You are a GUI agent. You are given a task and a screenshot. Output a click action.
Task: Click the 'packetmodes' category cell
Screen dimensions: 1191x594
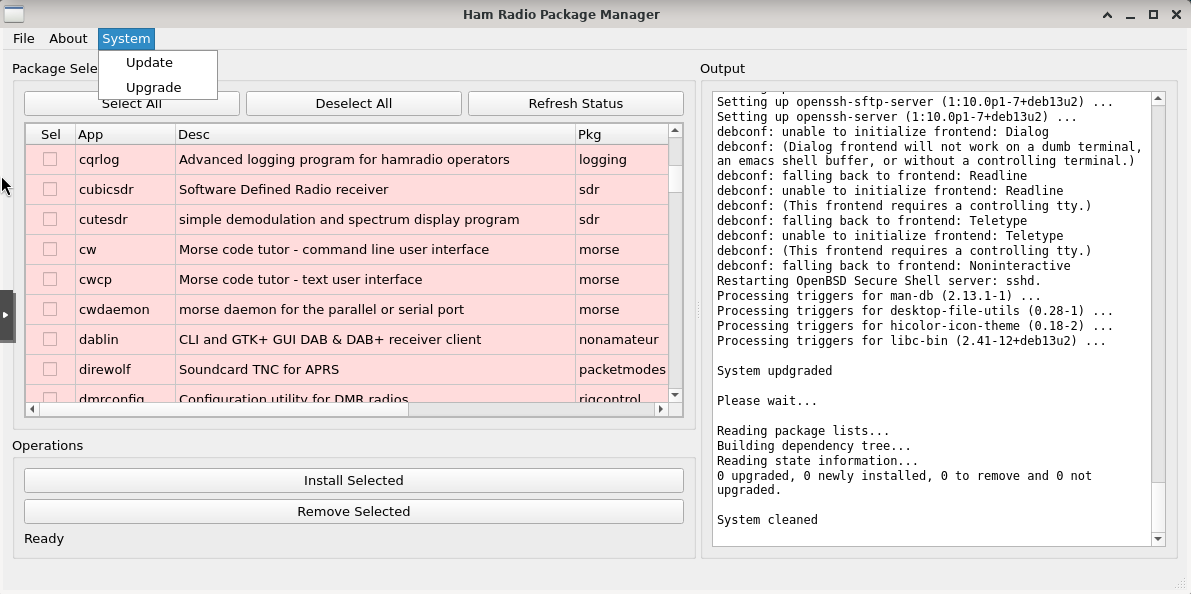[621, 369]
